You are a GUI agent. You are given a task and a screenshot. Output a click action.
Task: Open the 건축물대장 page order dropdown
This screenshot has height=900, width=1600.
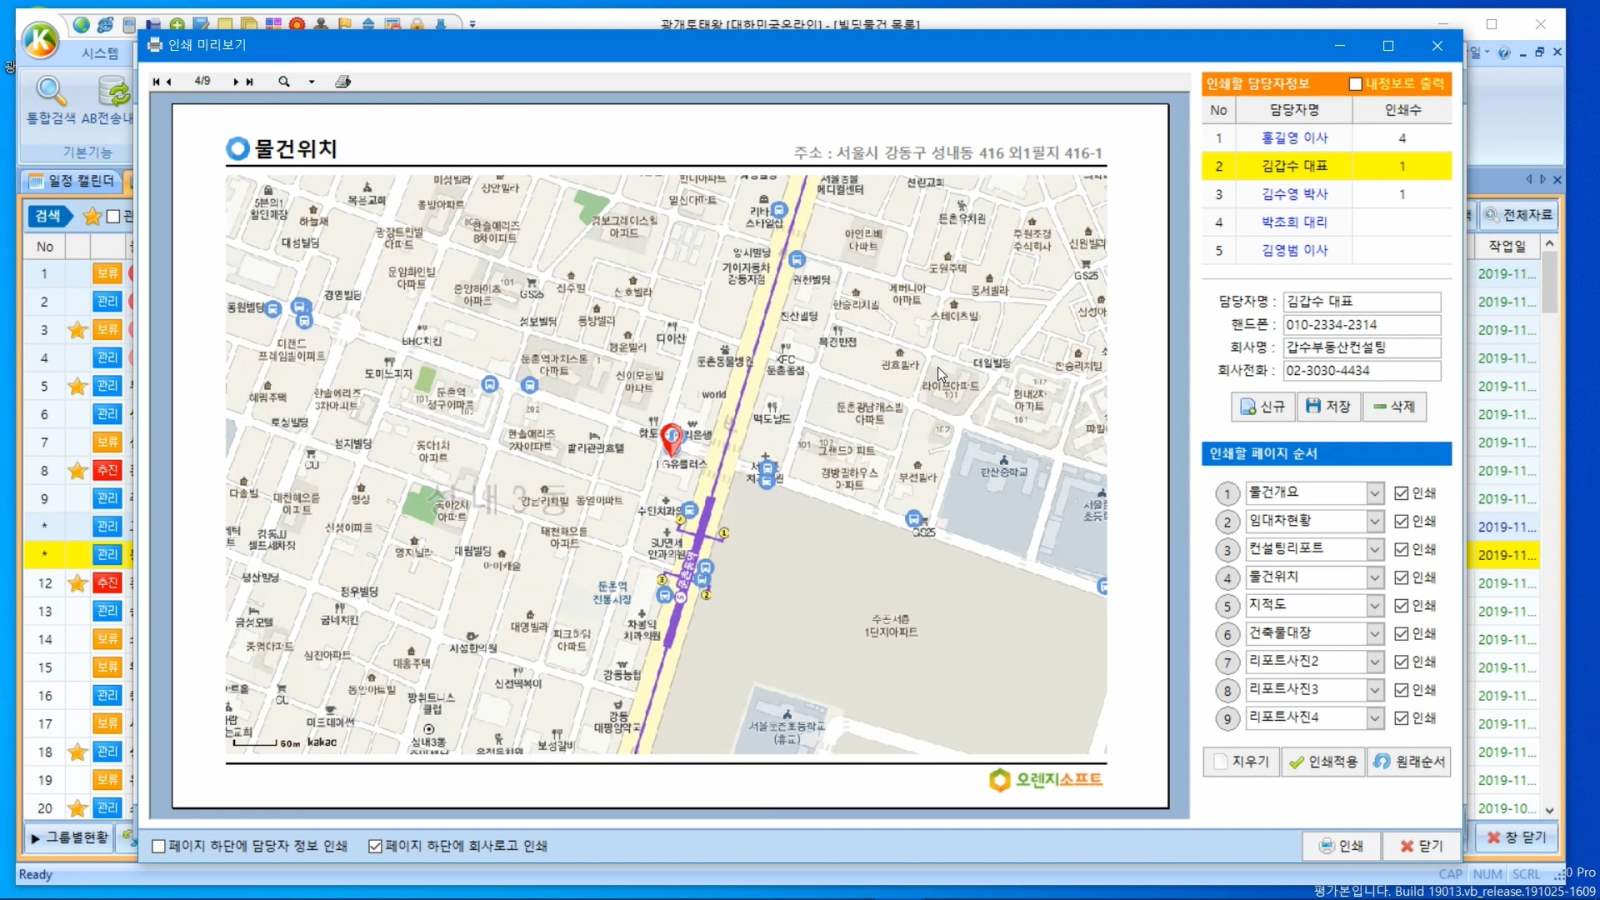(1375, 634)
